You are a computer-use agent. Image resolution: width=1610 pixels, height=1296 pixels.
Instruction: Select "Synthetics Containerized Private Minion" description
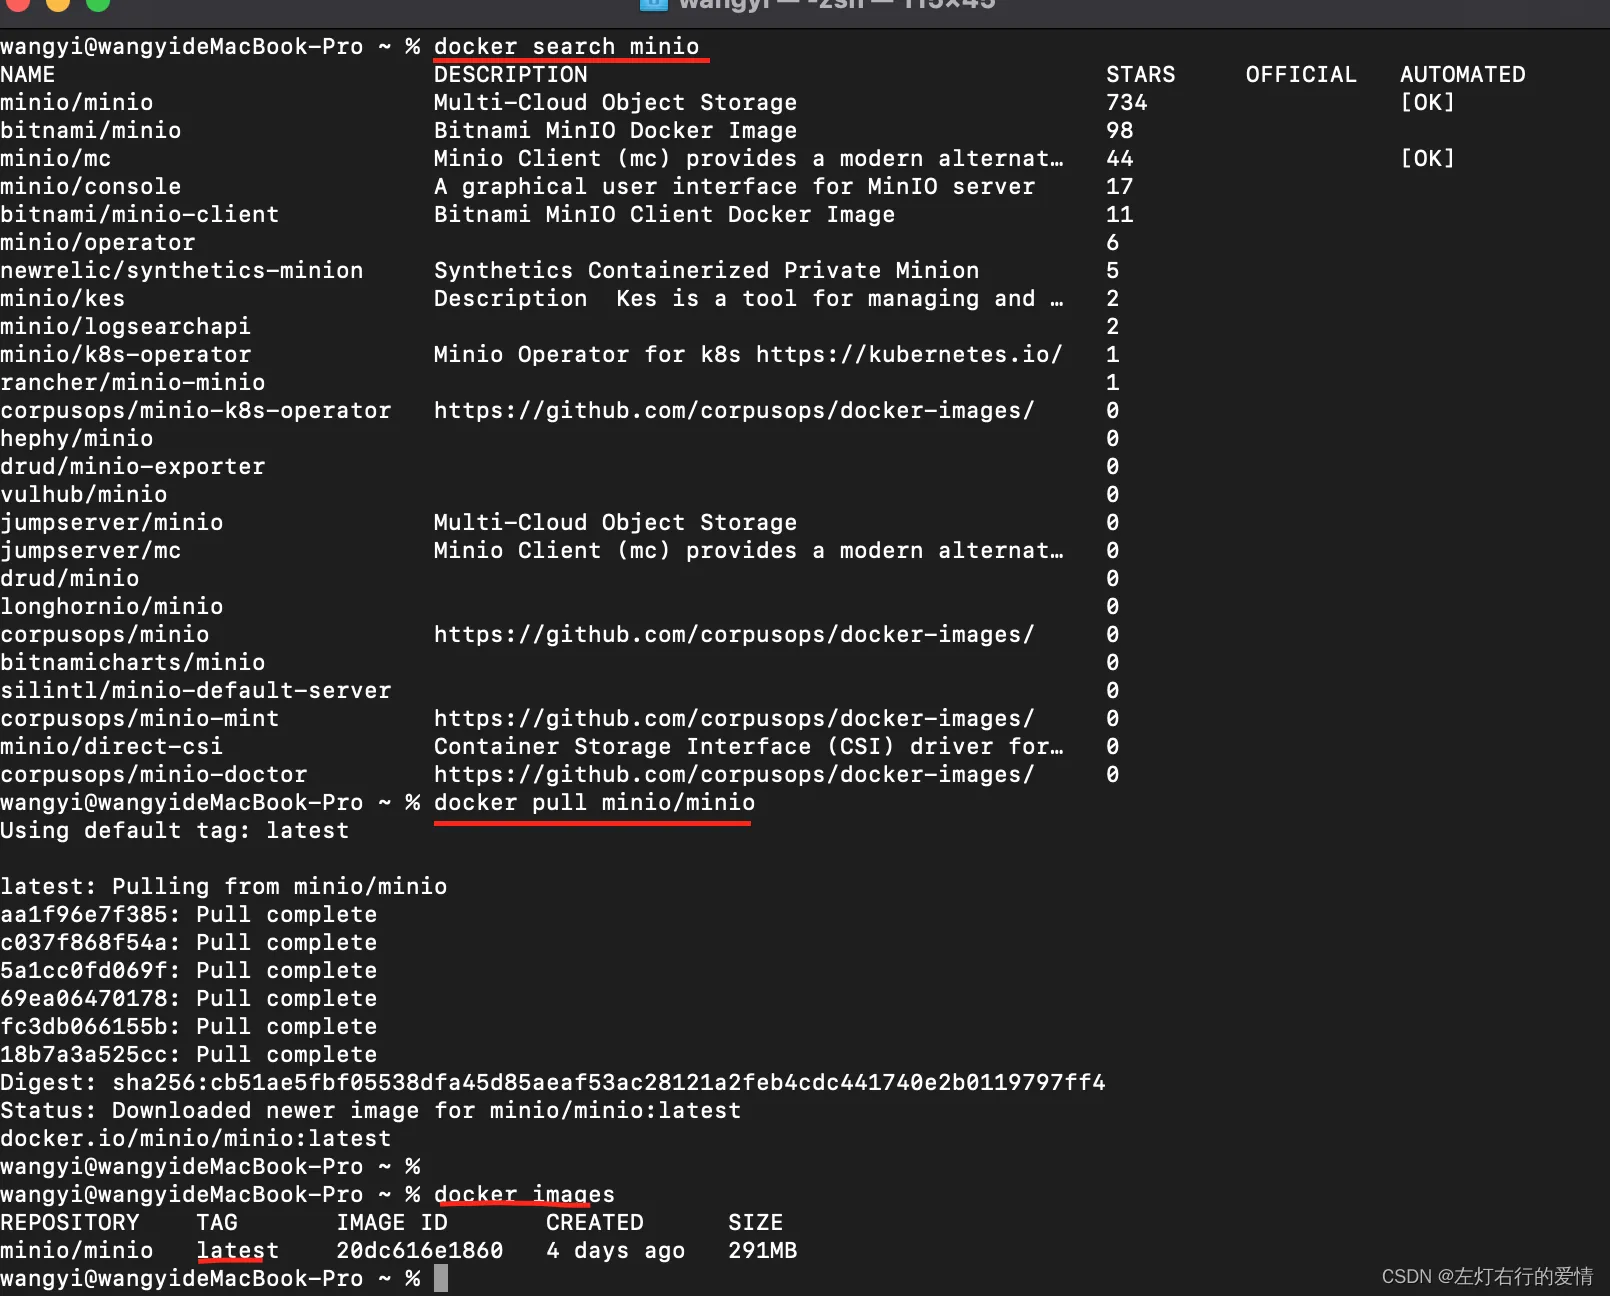click(706, 270)
